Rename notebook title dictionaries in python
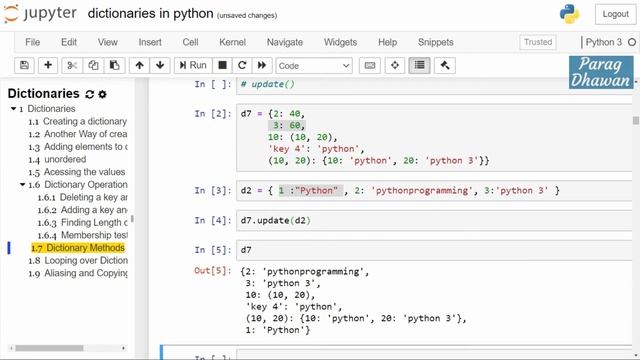This screenshot has width=640, height=360. (x=150, y=13)
